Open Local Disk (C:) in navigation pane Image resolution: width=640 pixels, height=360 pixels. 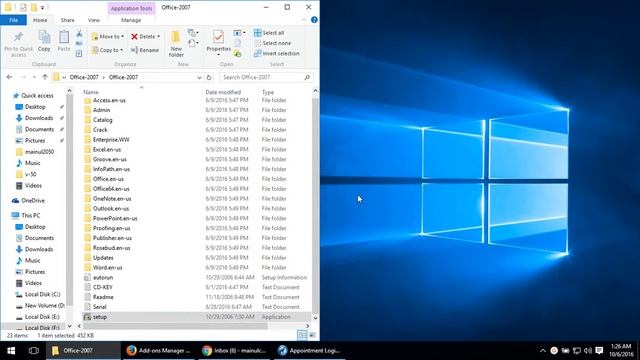[42, 294]
